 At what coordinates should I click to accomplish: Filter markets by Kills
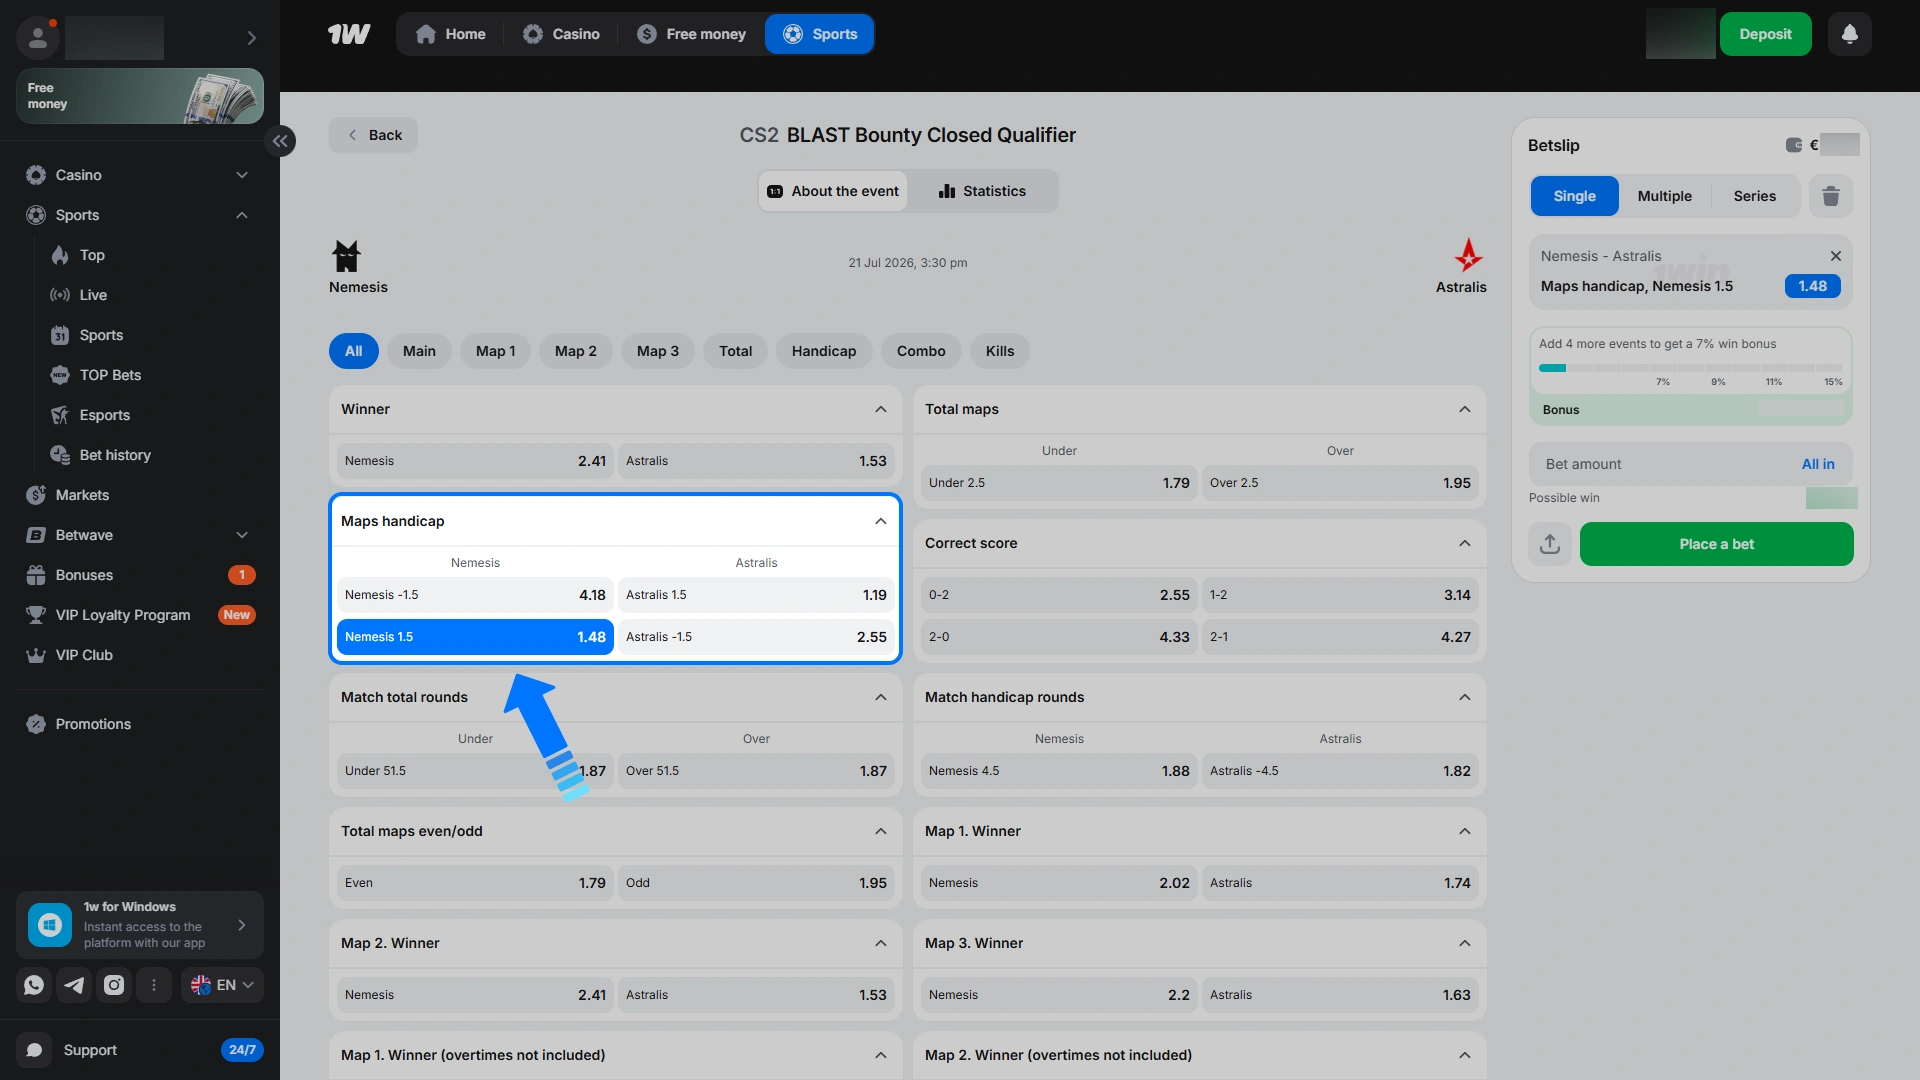click(999, 351)
